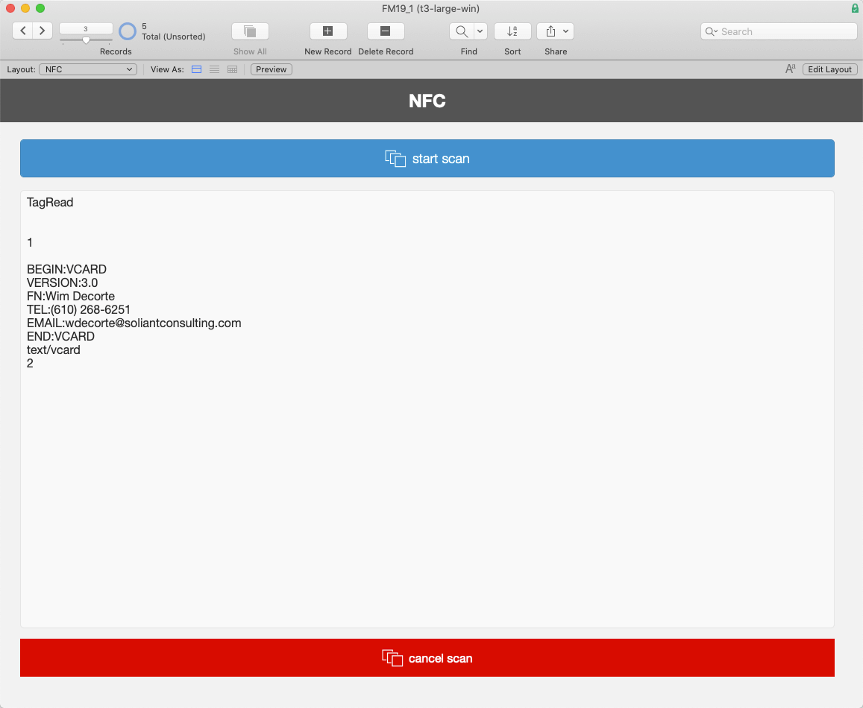Screen dimensions: 863x708
Task: Click the EMAIL:wdecorte@soliantconsulting.com line
Action: pos(134,323)
